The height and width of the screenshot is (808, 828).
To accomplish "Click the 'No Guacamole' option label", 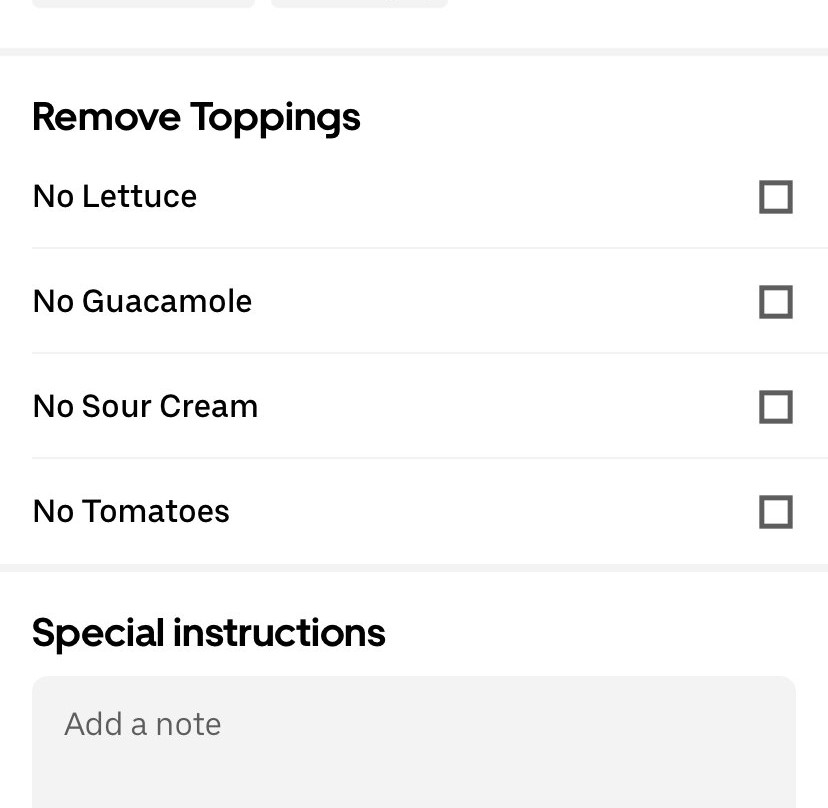I will (x=142, y=302).
